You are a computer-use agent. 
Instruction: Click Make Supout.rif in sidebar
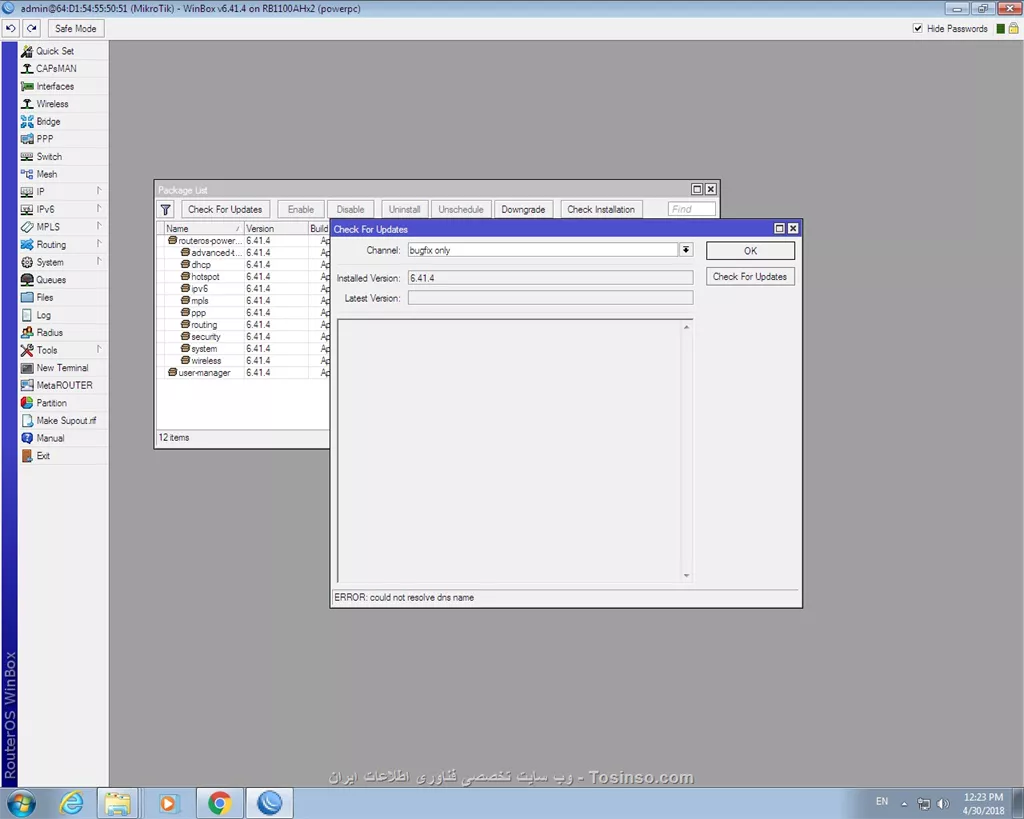click(63, 421)
